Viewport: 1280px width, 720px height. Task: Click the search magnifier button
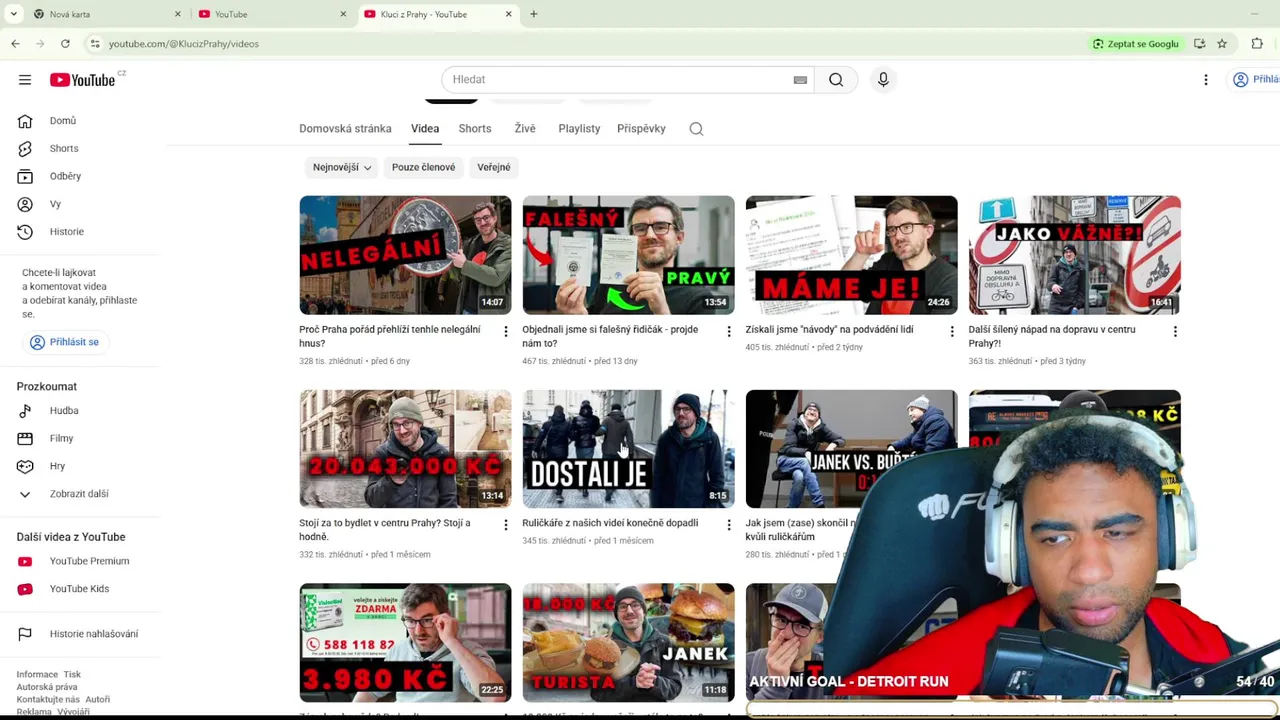click(836, 80)
